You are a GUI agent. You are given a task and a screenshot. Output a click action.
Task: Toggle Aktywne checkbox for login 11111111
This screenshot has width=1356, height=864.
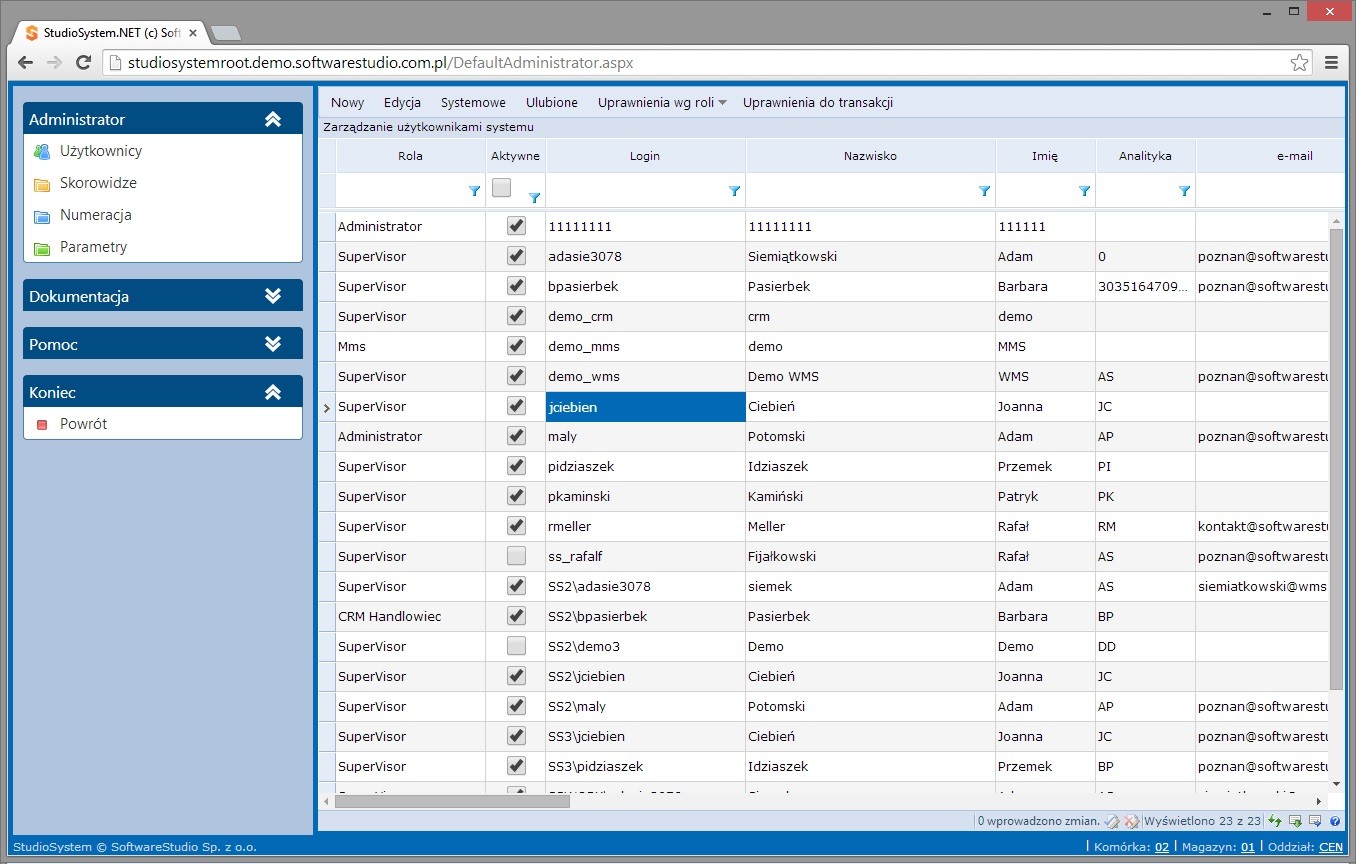pos(516,226)
